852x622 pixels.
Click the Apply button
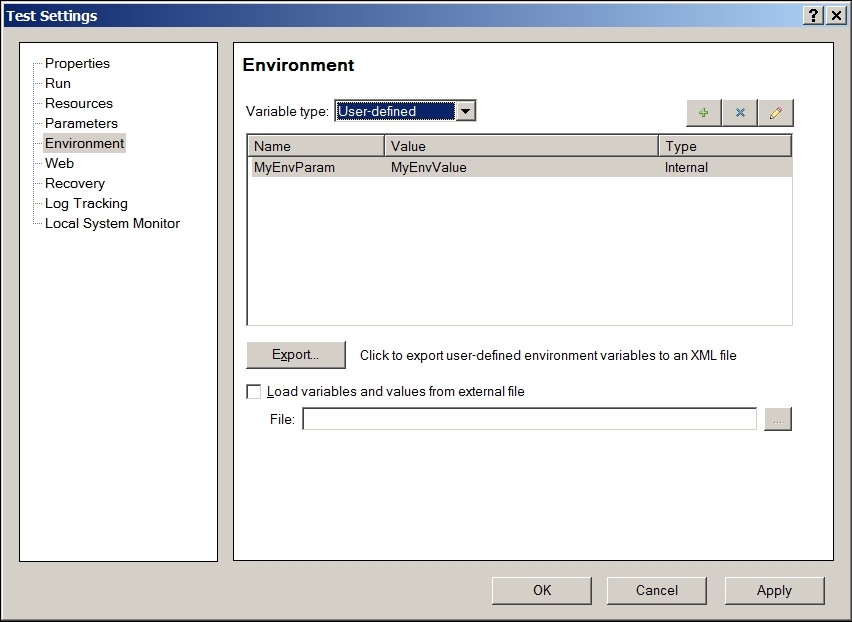pos(774,590)
